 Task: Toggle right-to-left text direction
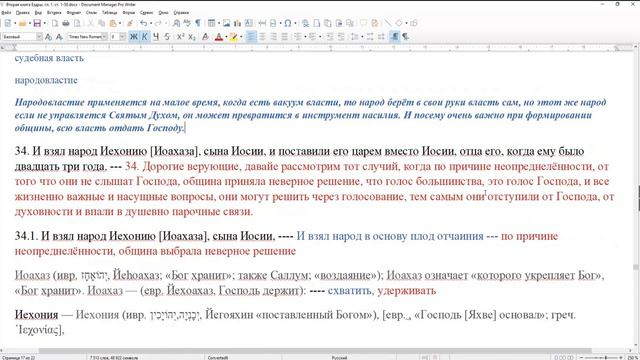[x=405, y=37]
